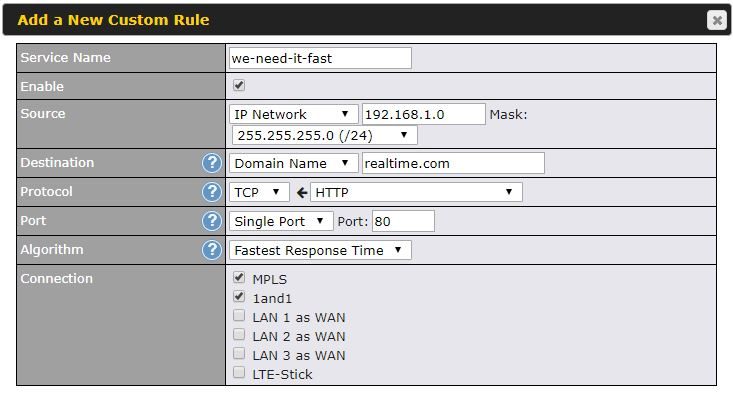The width and height of the screenshot is (733, 394).
Task: Uncheck the MPLS connection
Action: (239, 278)
